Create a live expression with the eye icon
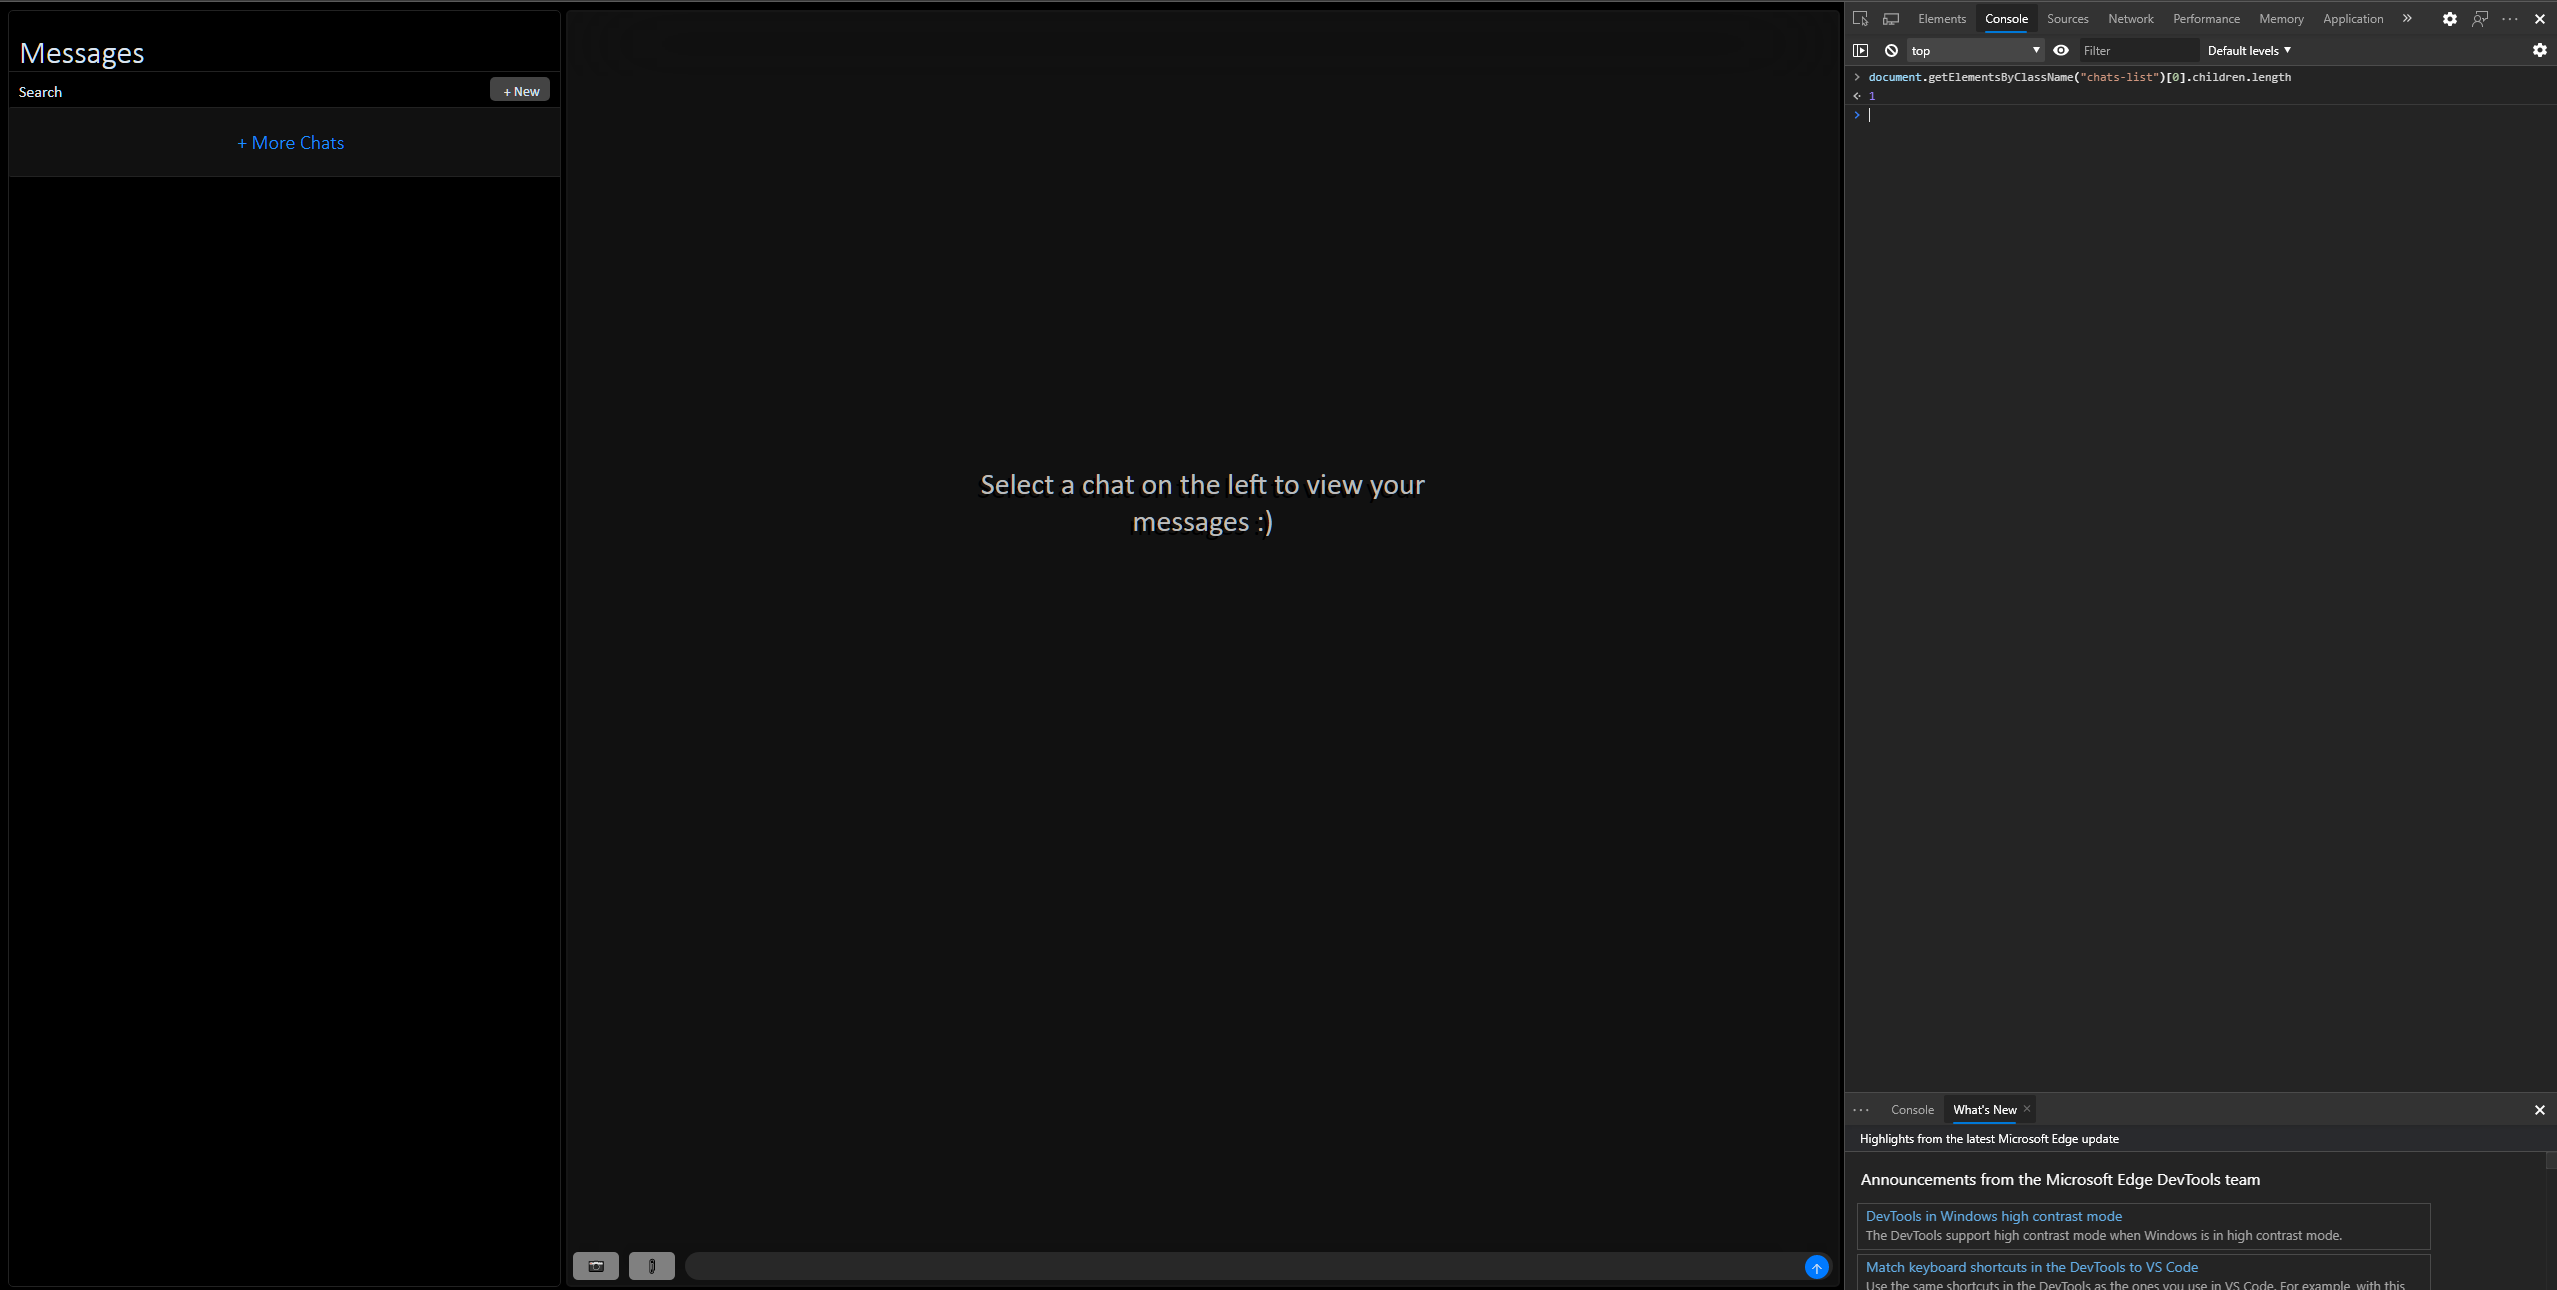This screenshot has height=1290, width=2557. click(2060, 50)
